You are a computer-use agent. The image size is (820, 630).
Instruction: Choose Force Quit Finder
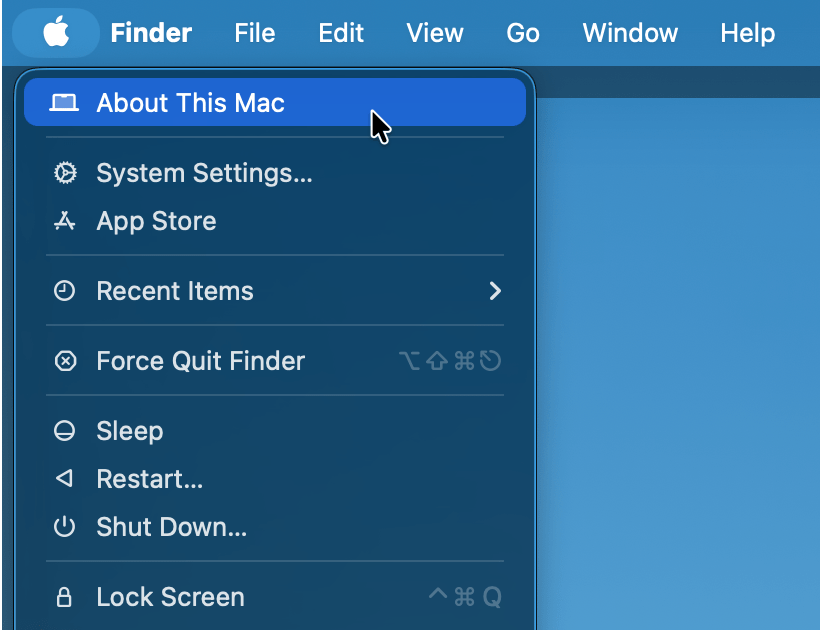(275, 361)
